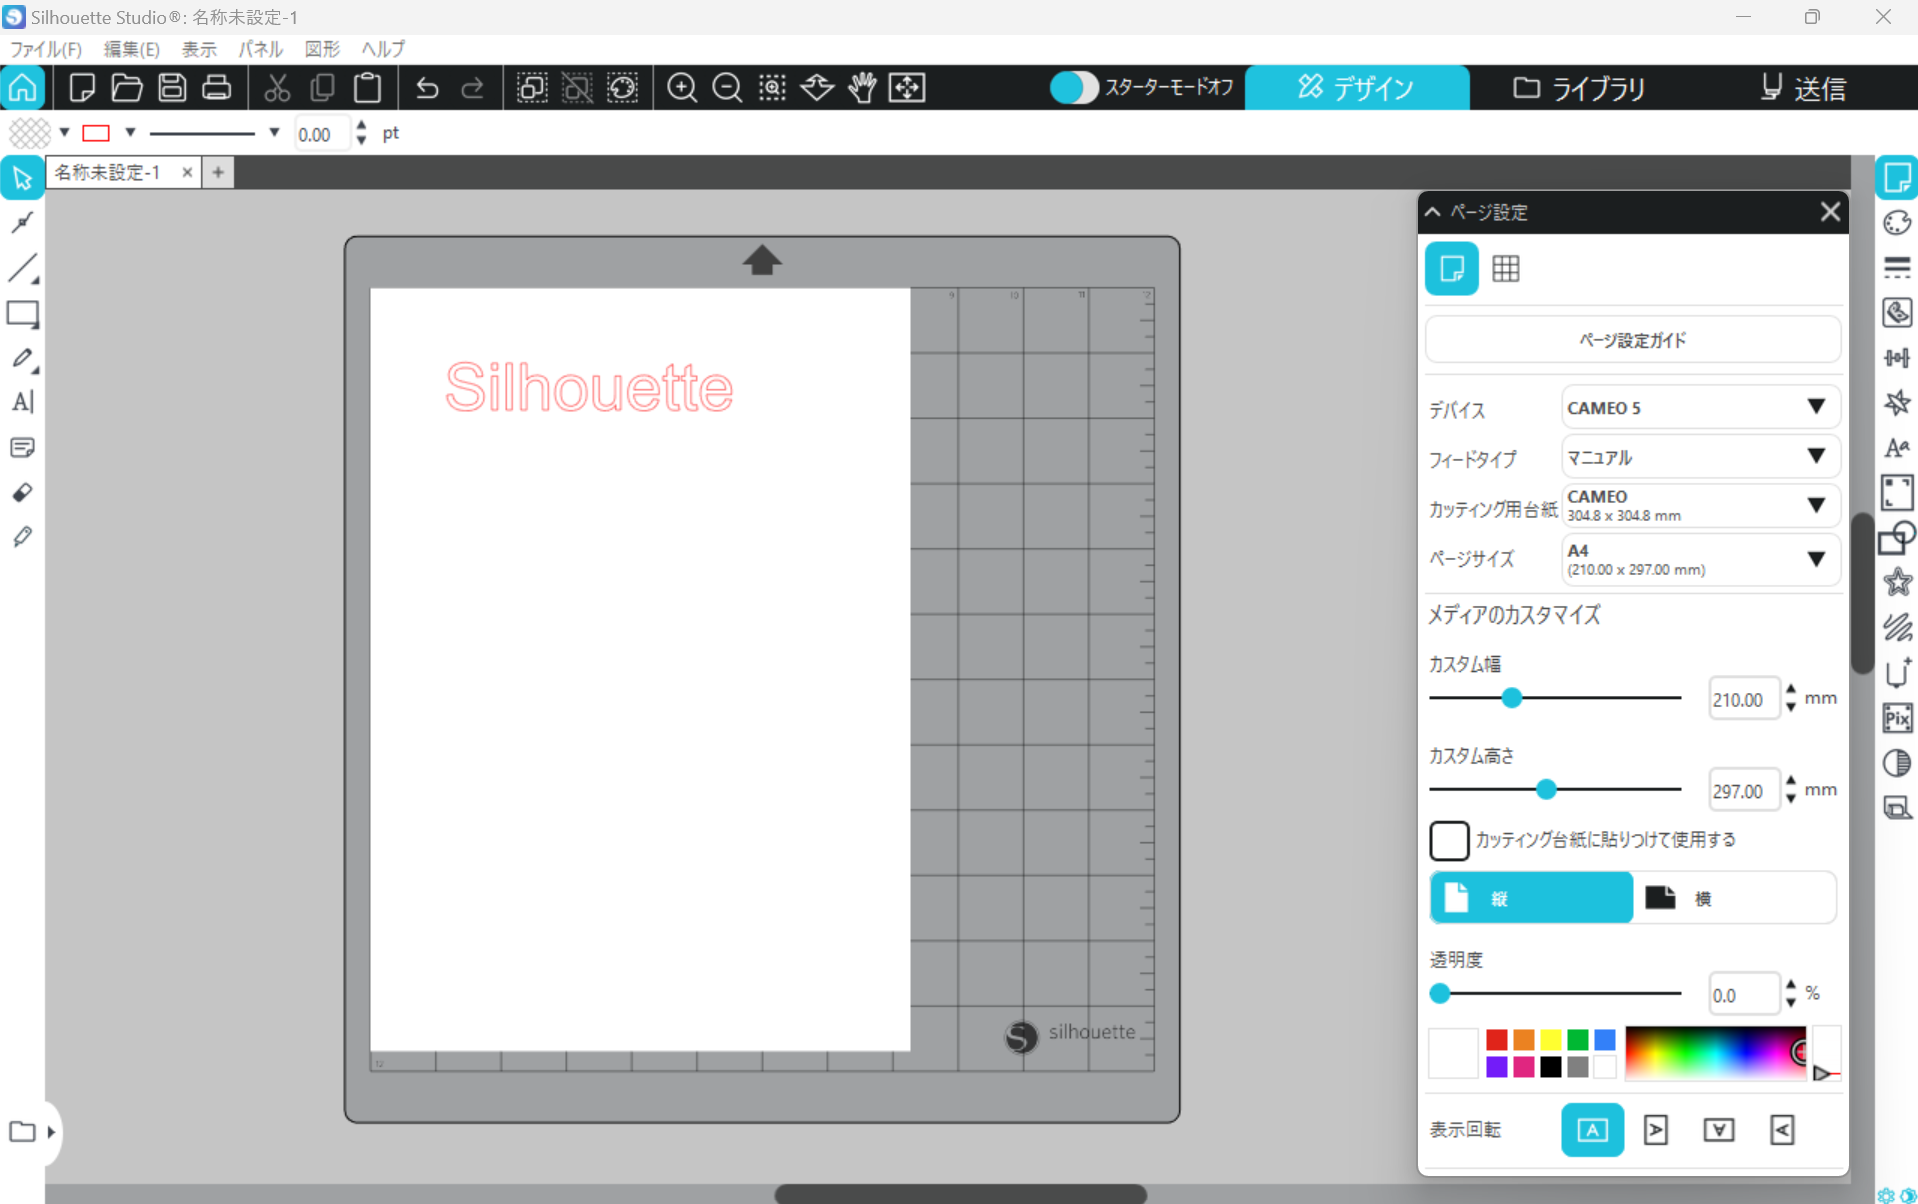Image resolution: width=1918 pixels, height=1204 pixels.
Task: Open the パネル menu
Action: pos(260,49)
